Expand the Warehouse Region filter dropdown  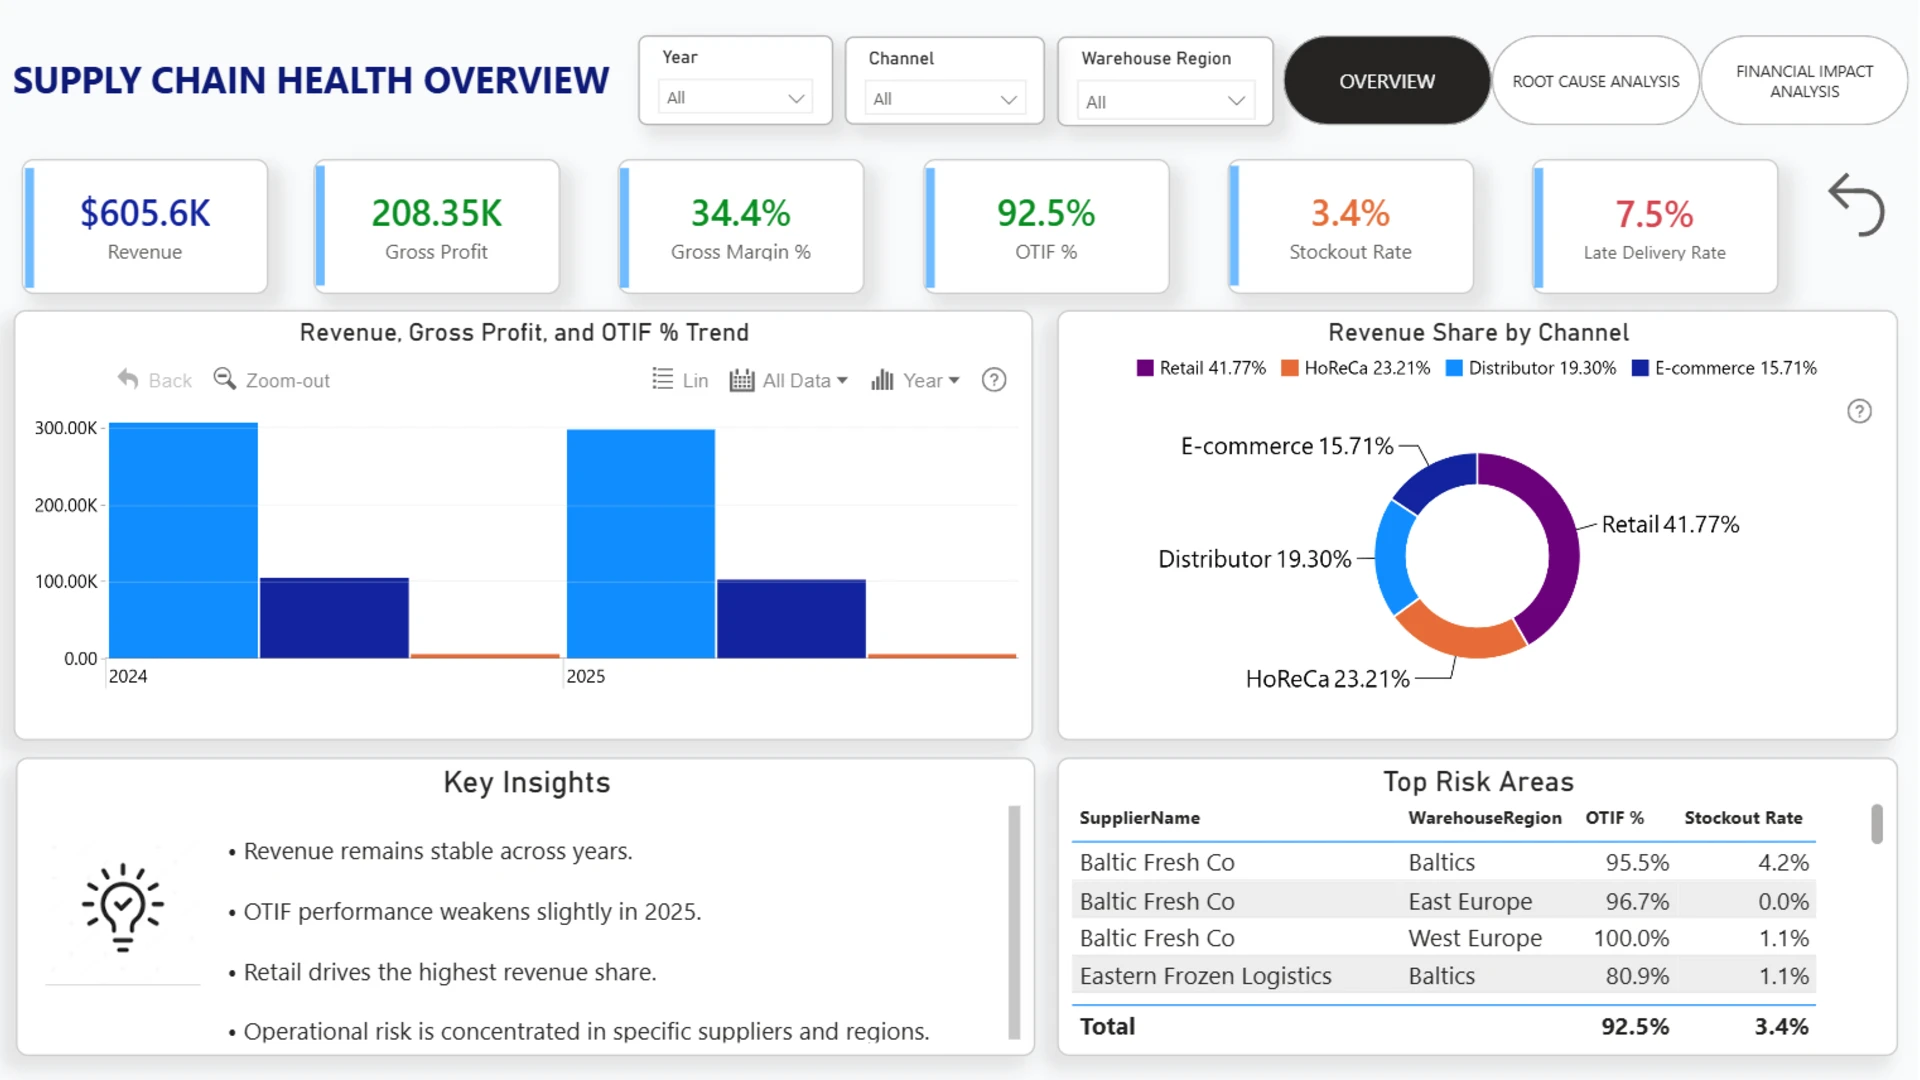click(1165, 102)
